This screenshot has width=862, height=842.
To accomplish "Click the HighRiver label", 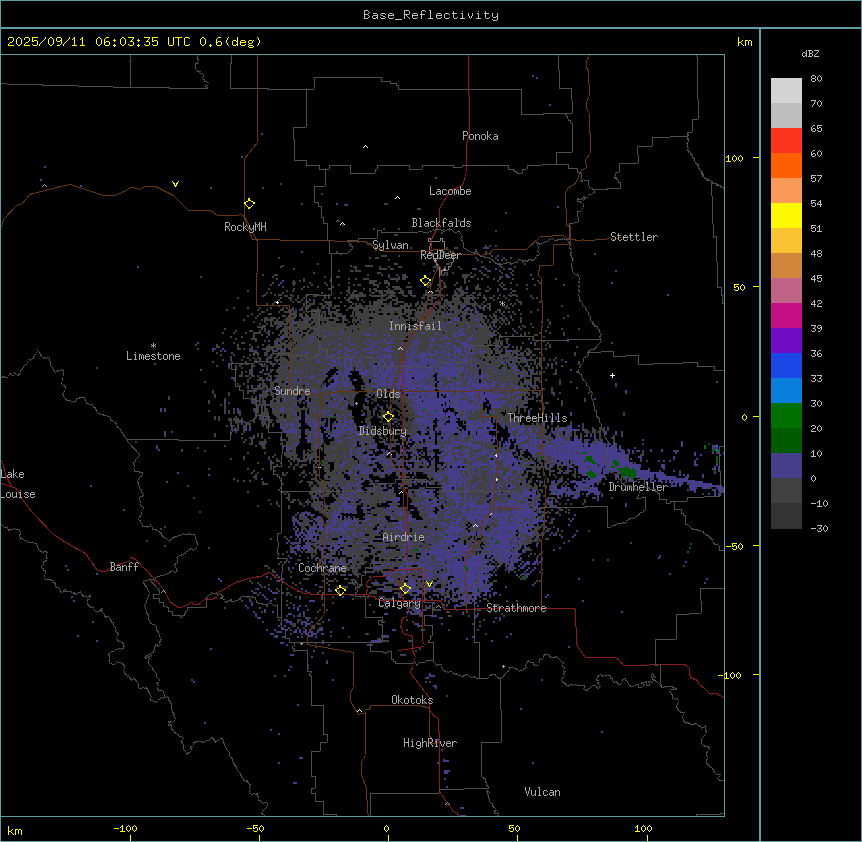I will pos(430,743).
